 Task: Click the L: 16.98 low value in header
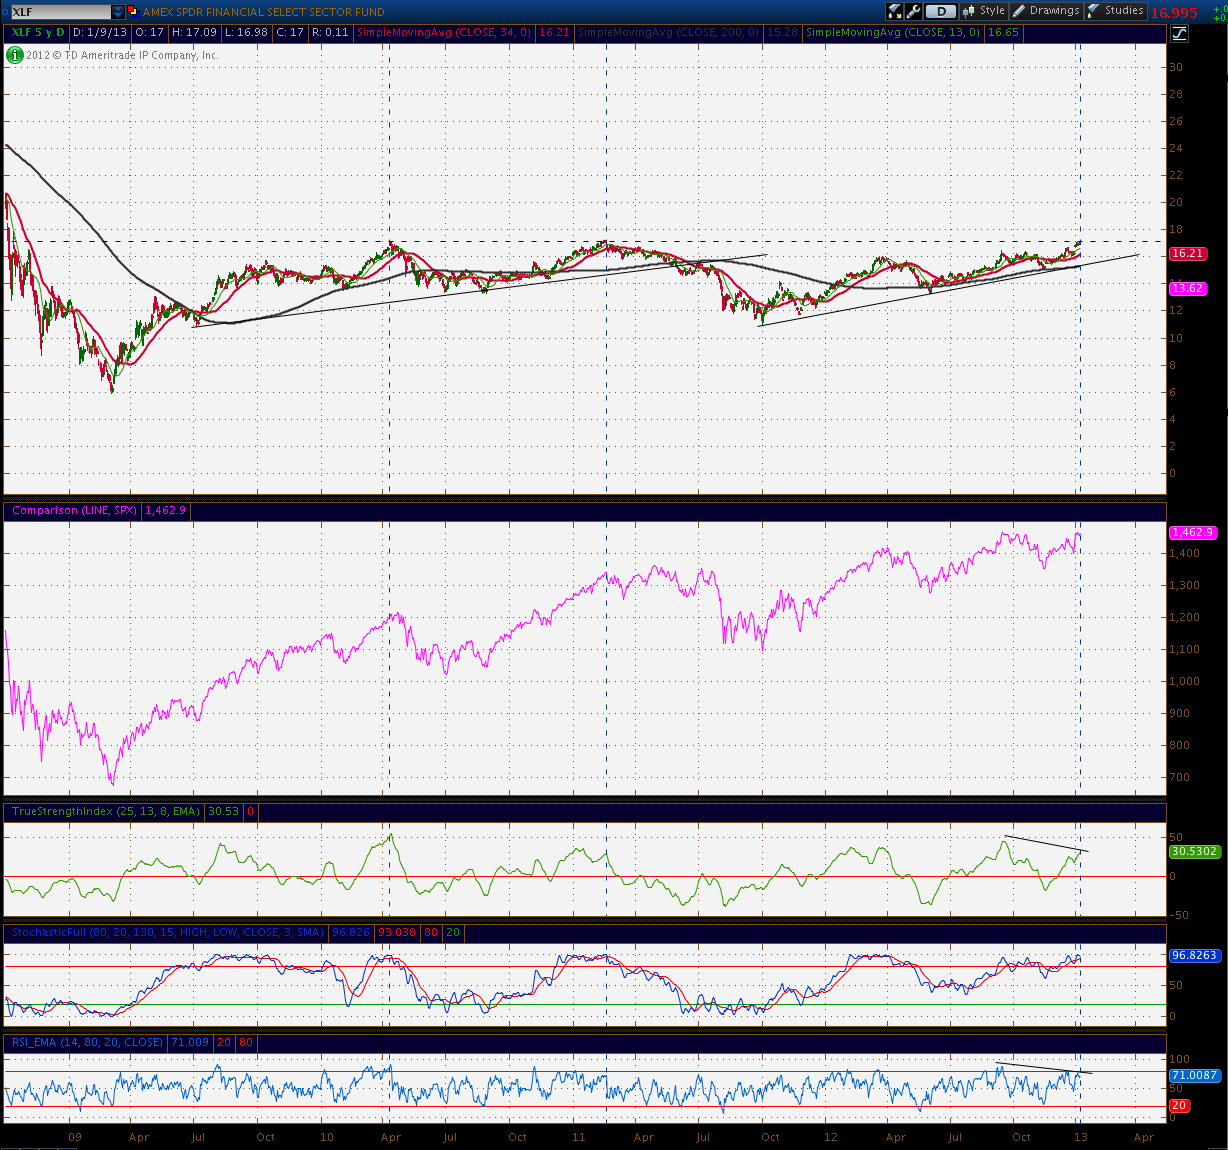[x=246, y=33]
